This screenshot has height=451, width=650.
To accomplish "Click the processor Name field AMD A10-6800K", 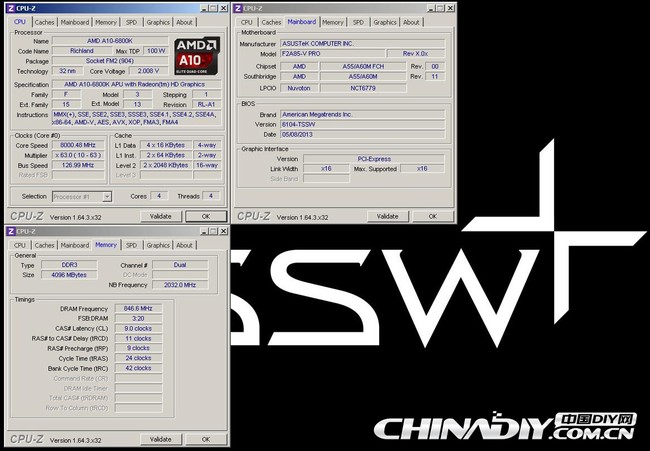I will click(x=110, y=41).
